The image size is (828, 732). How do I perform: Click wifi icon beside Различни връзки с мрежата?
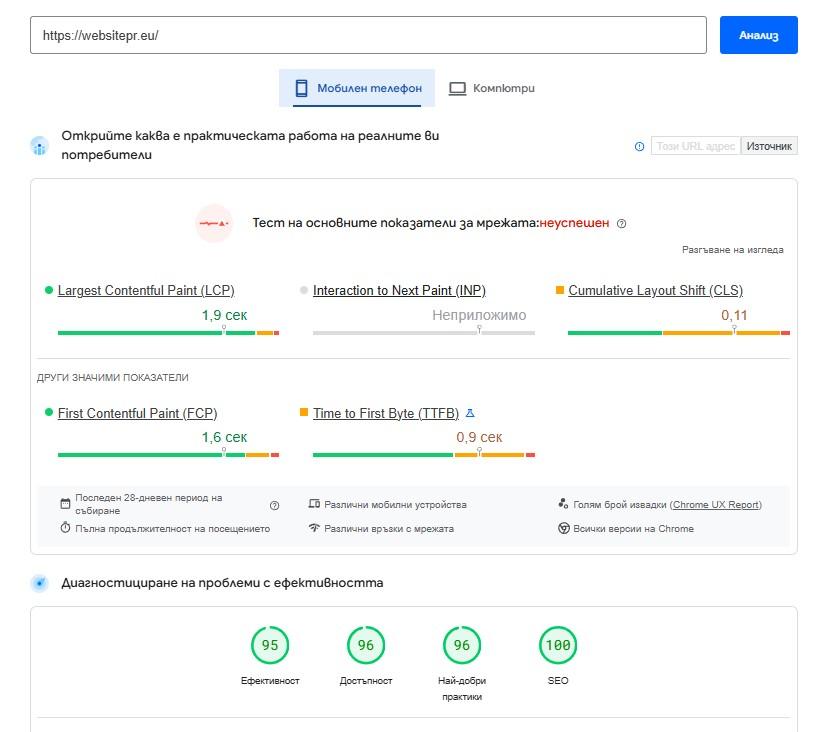314,528
